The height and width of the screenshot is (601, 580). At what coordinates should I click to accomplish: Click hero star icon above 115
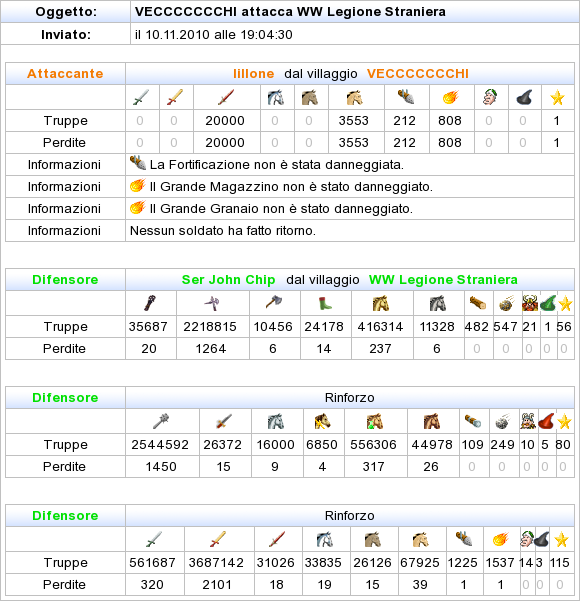(561, 539)
